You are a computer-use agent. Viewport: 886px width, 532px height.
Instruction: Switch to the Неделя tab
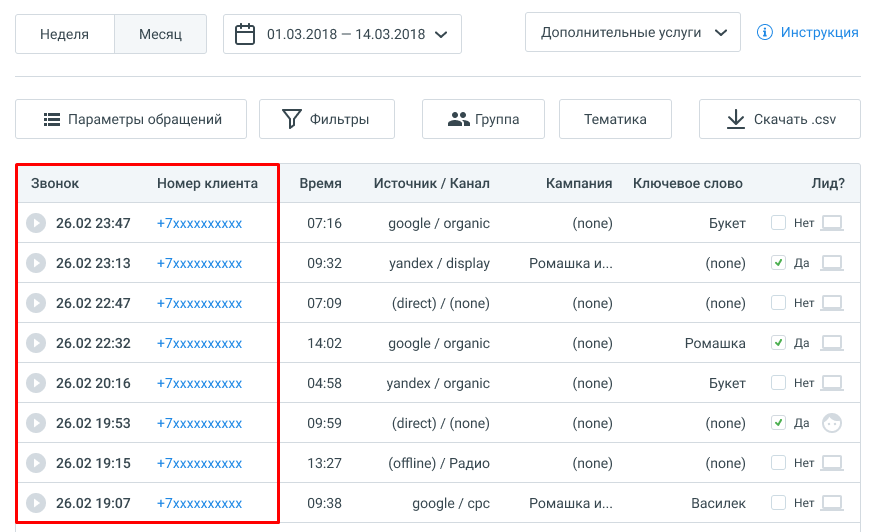pyautogui.click(x=65, y=34)
